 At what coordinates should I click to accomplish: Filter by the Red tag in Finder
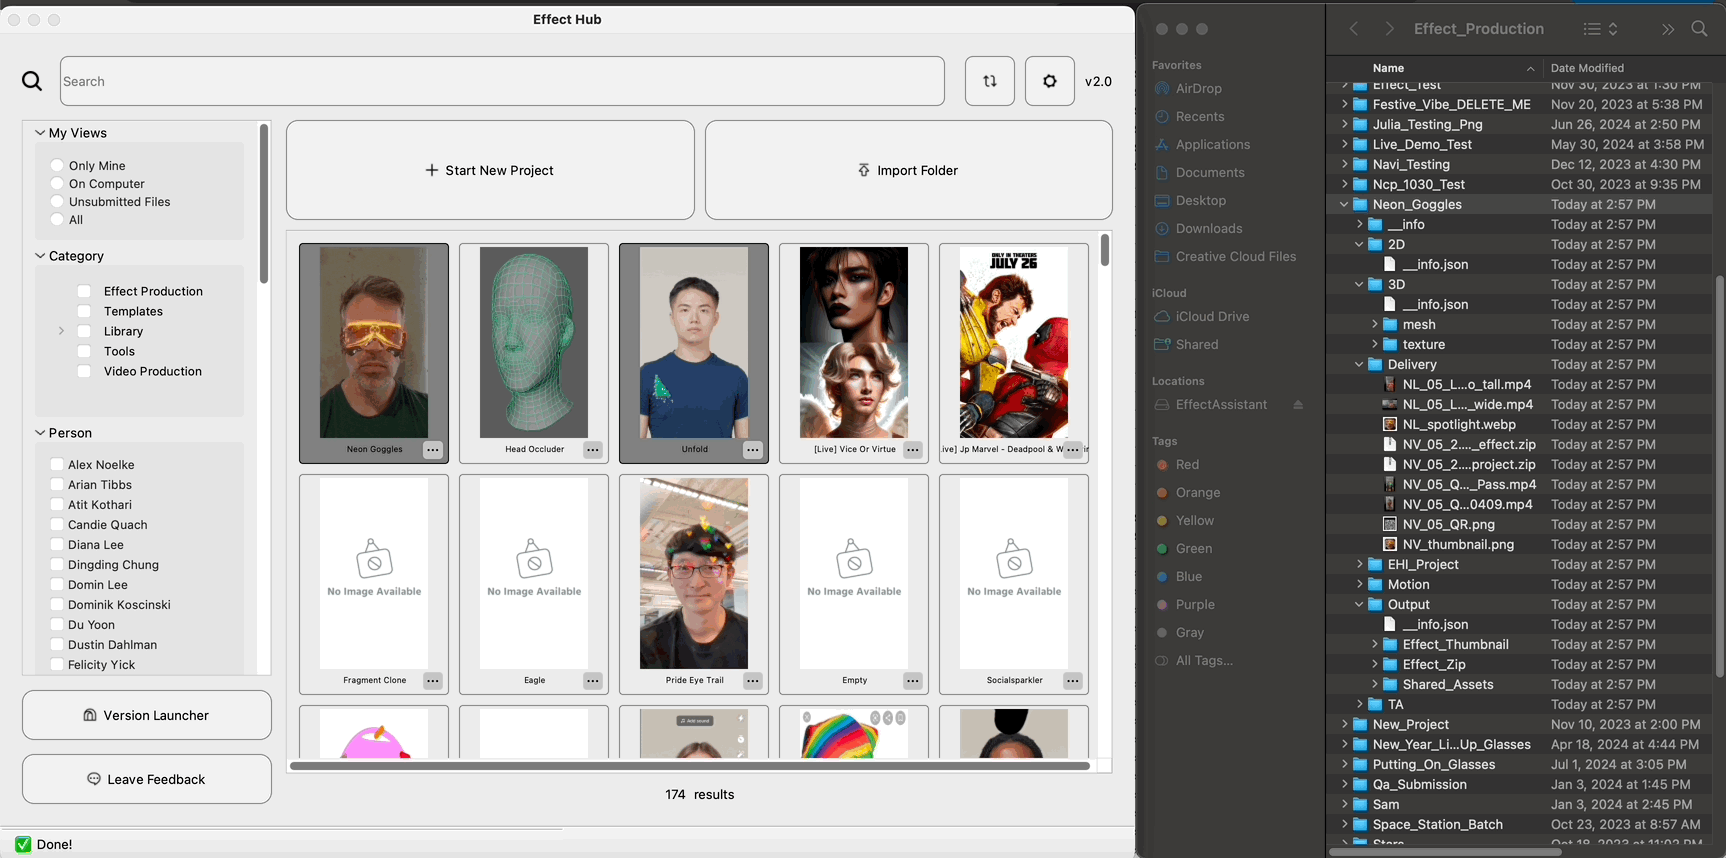click(x=1187, y=465)
